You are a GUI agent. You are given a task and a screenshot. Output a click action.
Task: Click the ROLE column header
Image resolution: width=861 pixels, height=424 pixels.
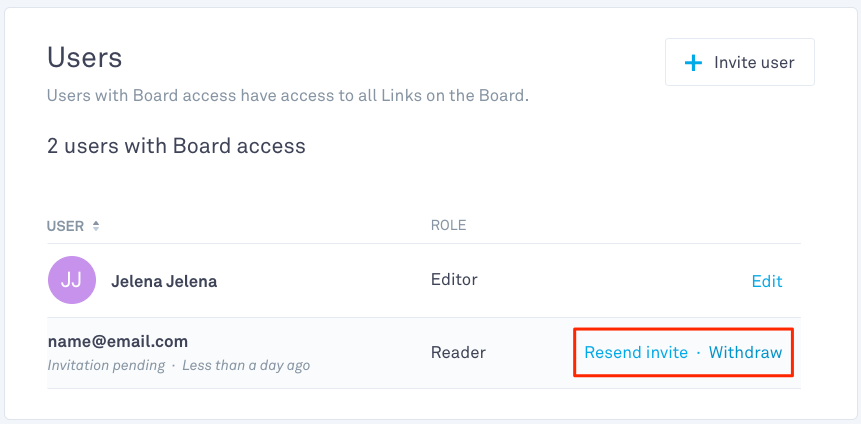(x=448, y=226)
